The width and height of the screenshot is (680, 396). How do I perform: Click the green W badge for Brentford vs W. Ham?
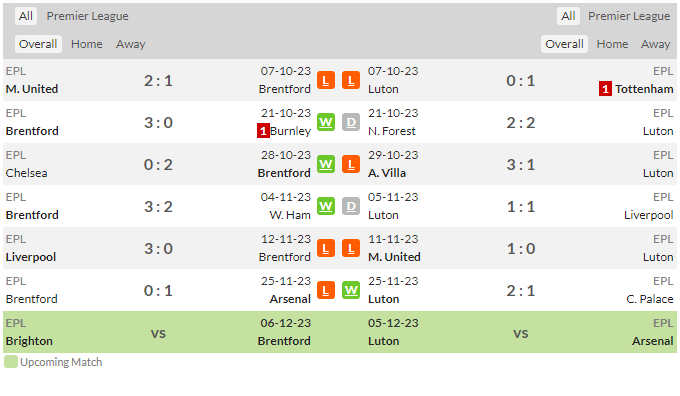pos(326,206)
